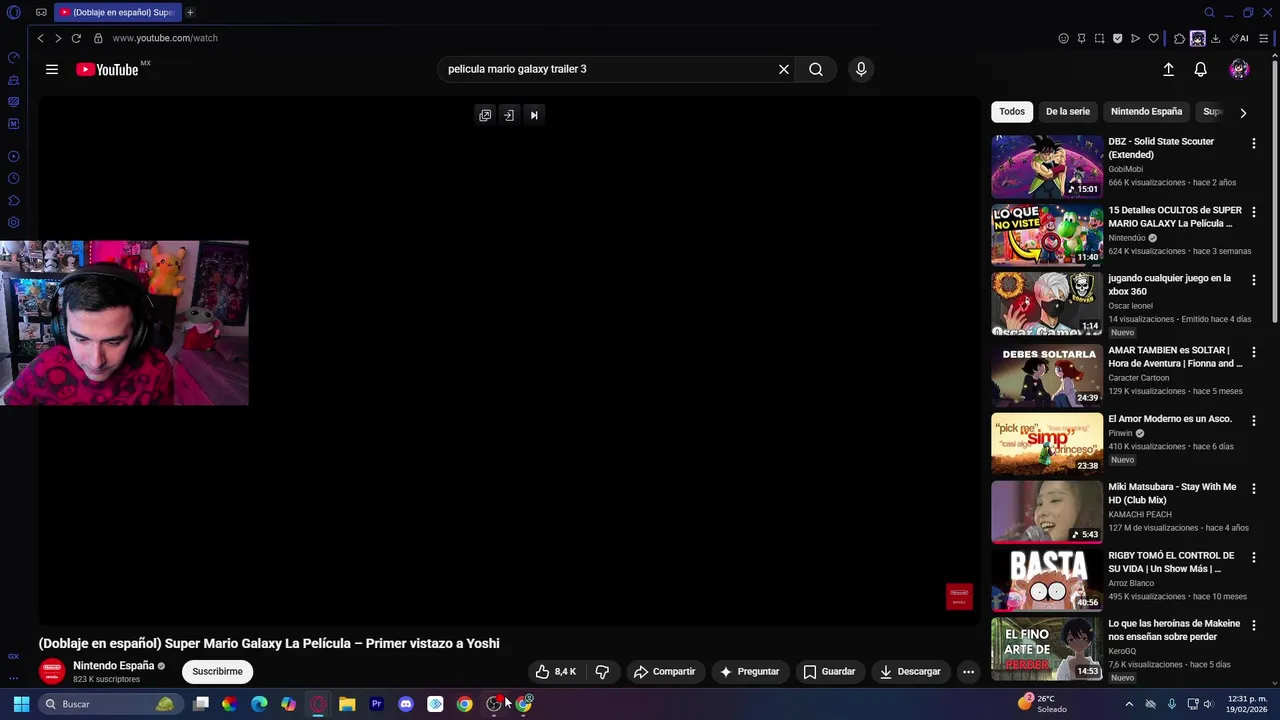Open Miki Matsubara Stay With Me title

pos(1172,494)
